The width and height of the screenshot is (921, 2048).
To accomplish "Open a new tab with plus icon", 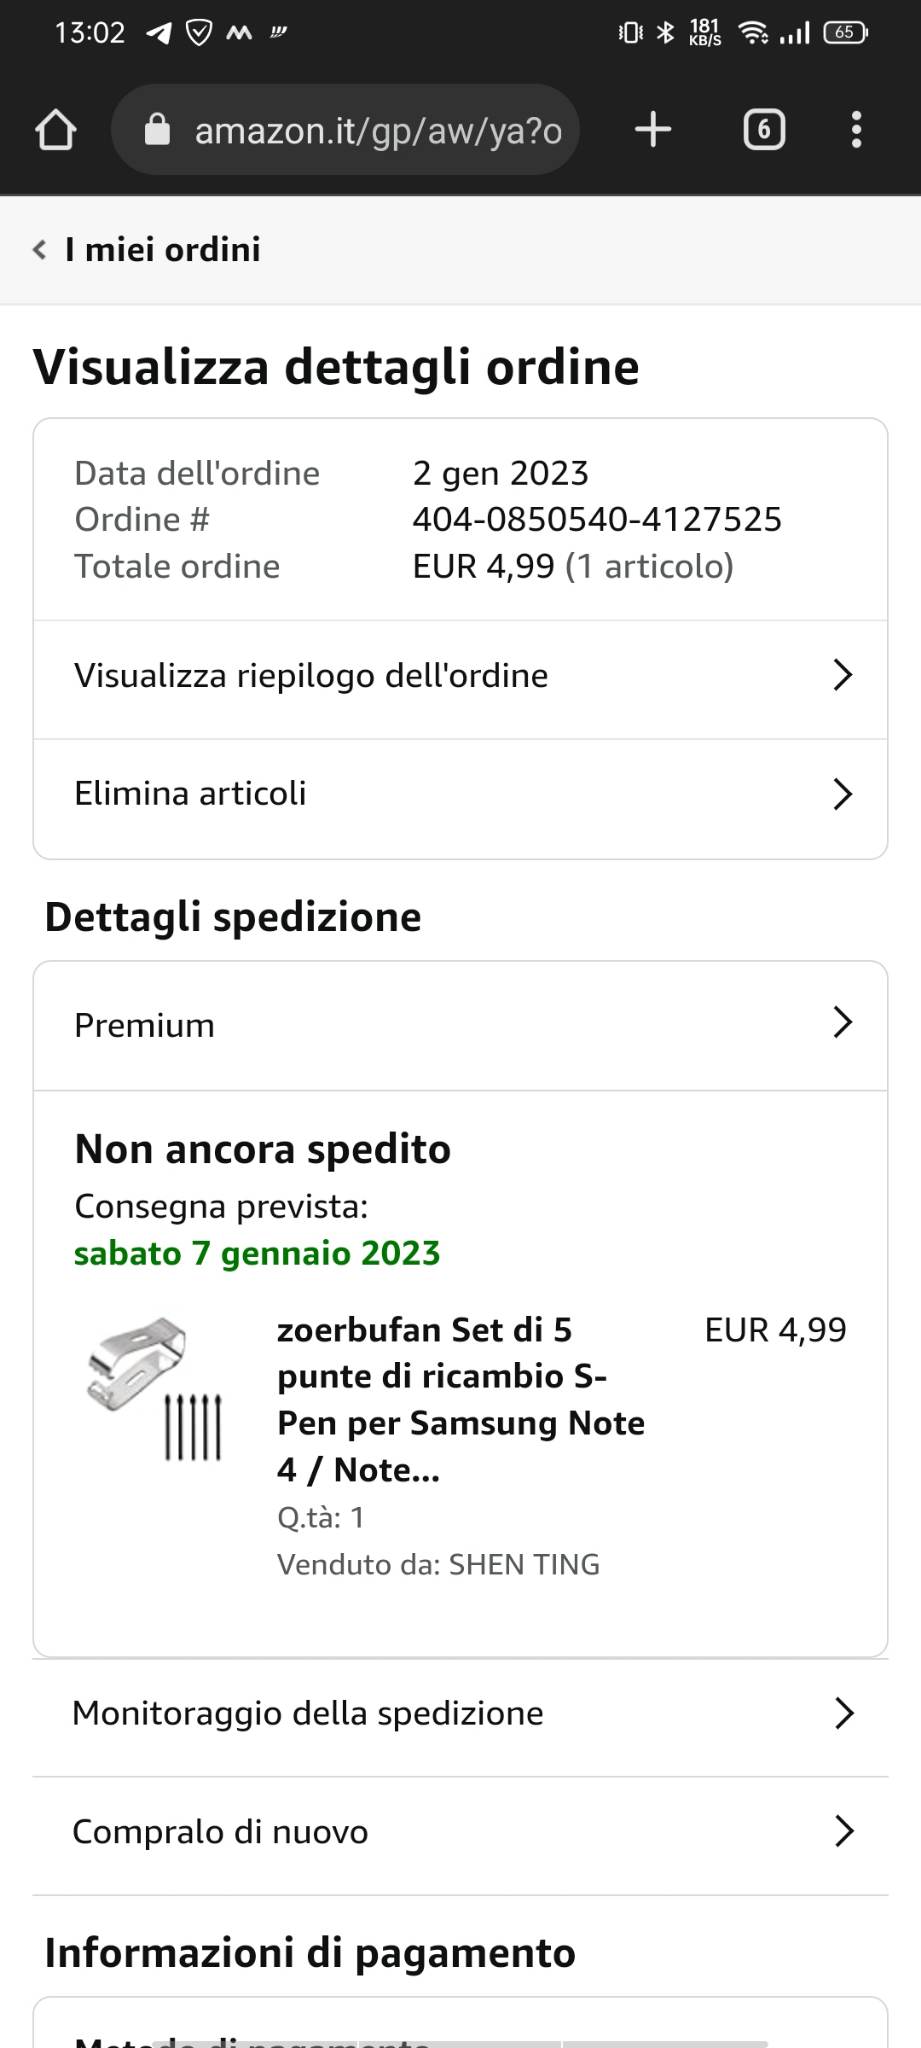I will (653, 130).
